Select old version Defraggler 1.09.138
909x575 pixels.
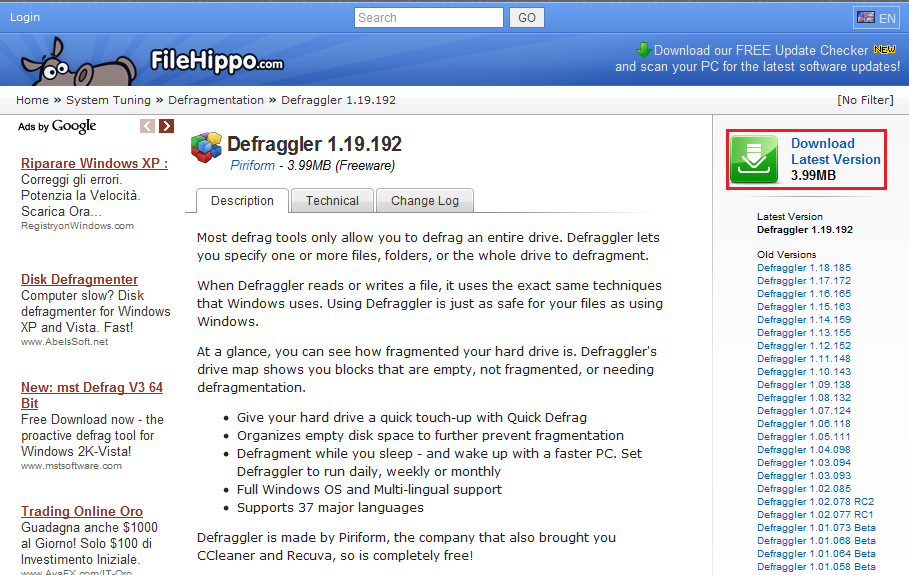[x=804, y=385]
